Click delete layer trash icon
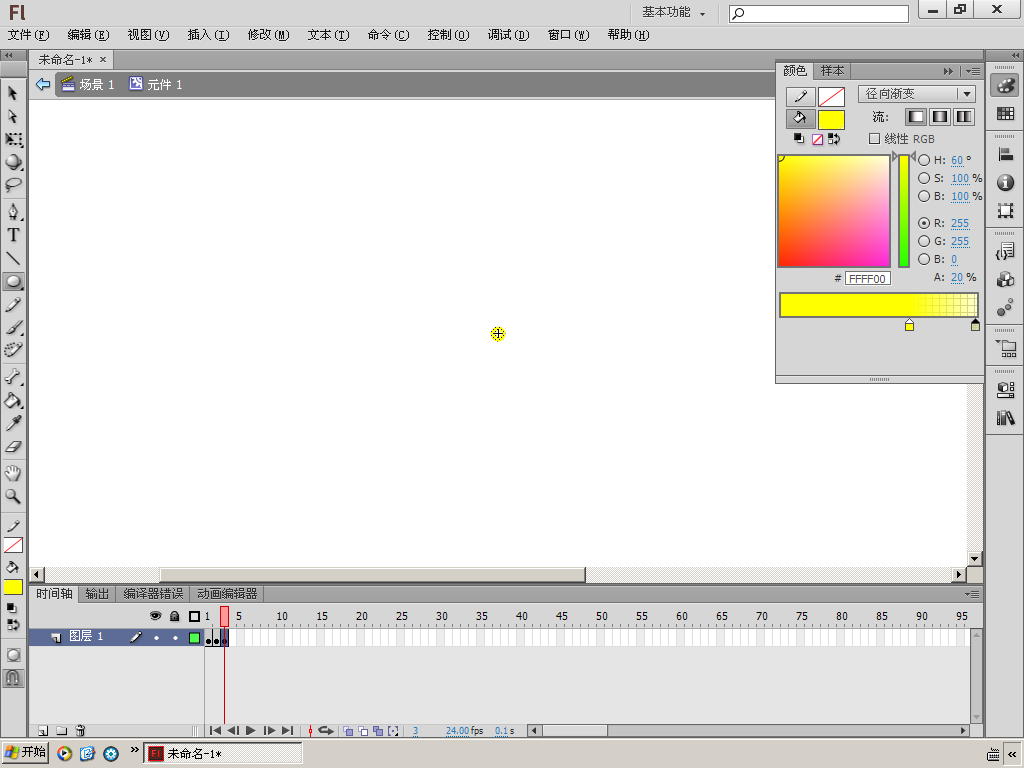The width and height of the screenshot is (1024, 768). tap(80, 730)
